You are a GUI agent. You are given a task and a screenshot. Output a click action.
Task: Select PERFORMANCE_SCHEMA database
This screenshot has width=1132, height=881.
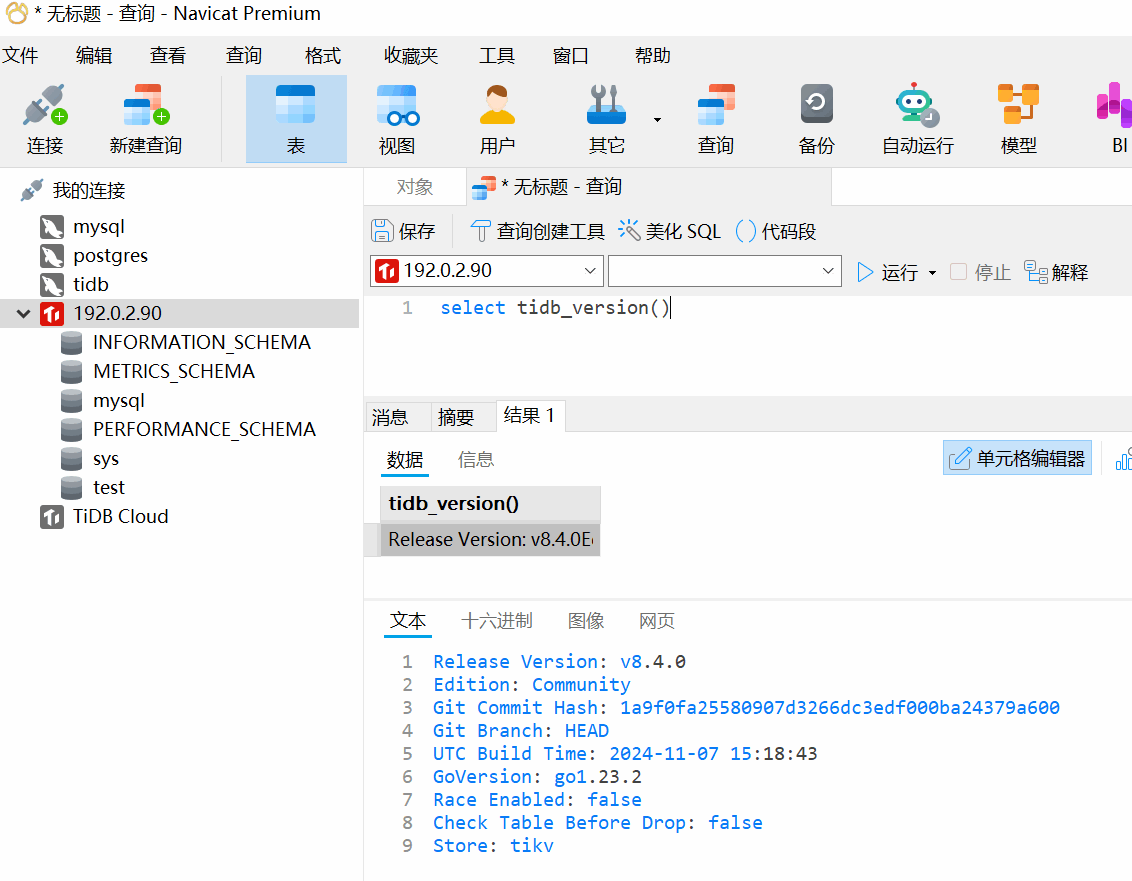click(x=204, y=430)
